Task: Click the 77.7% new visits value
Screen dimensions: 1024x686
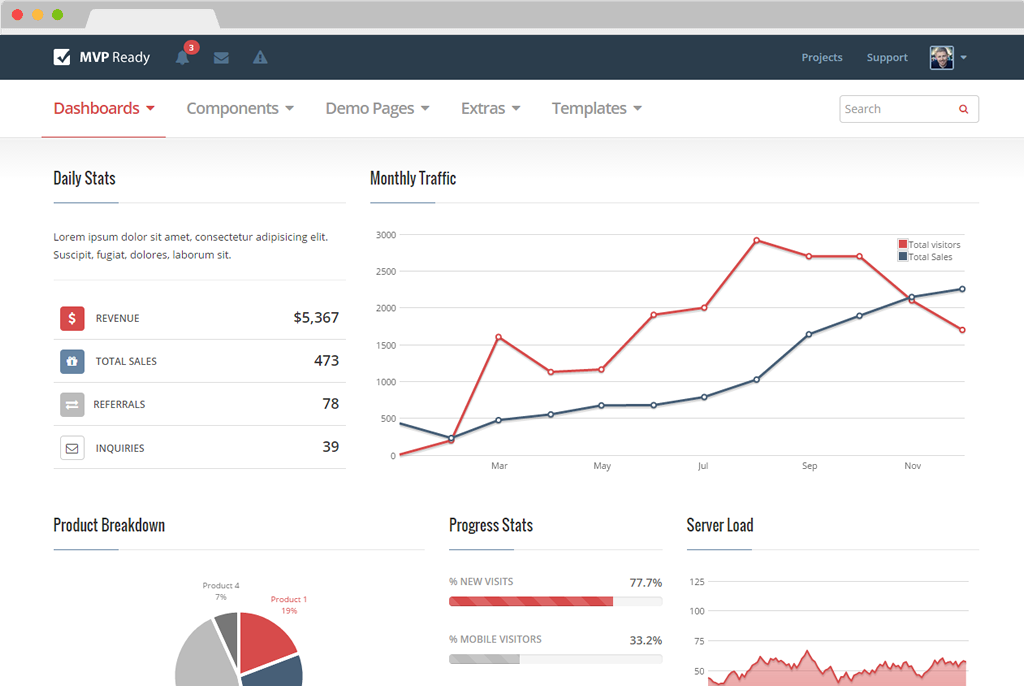Action: 645,582
